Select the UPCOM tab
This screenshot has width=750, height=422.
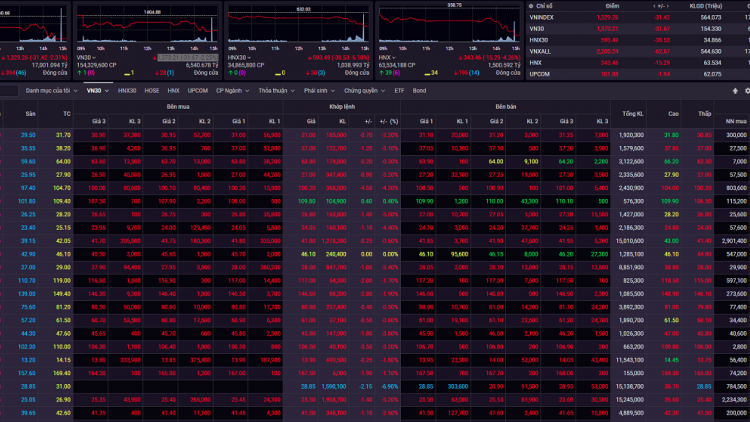tap(198, 90)
